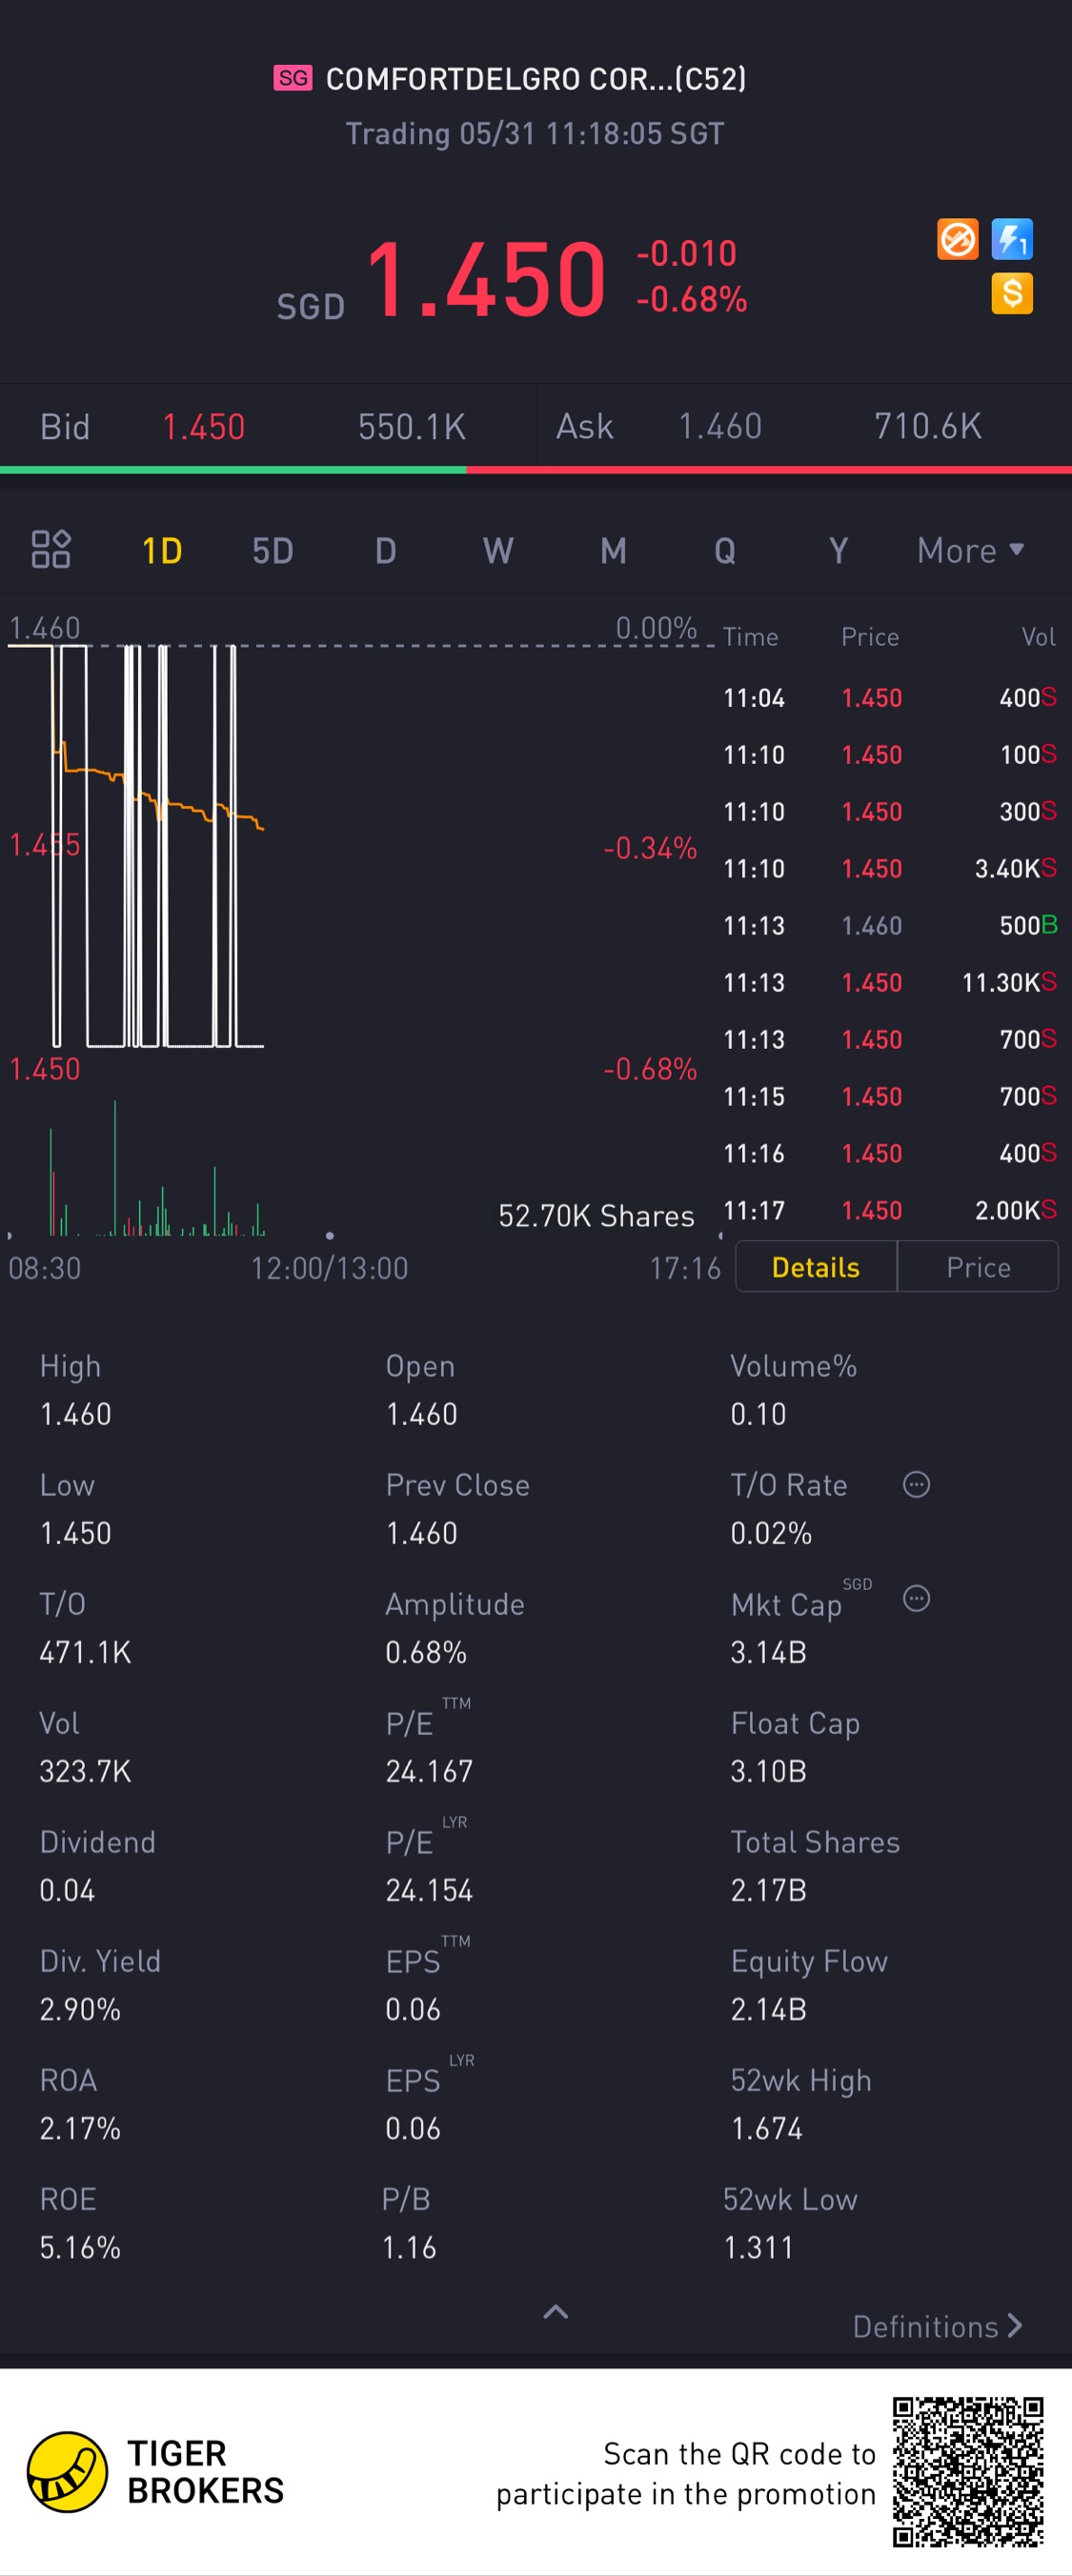The height and width of the screenshot is (2576, 1072).
Task: Tap the Low value 1.450
Action: click(76, 1533)
